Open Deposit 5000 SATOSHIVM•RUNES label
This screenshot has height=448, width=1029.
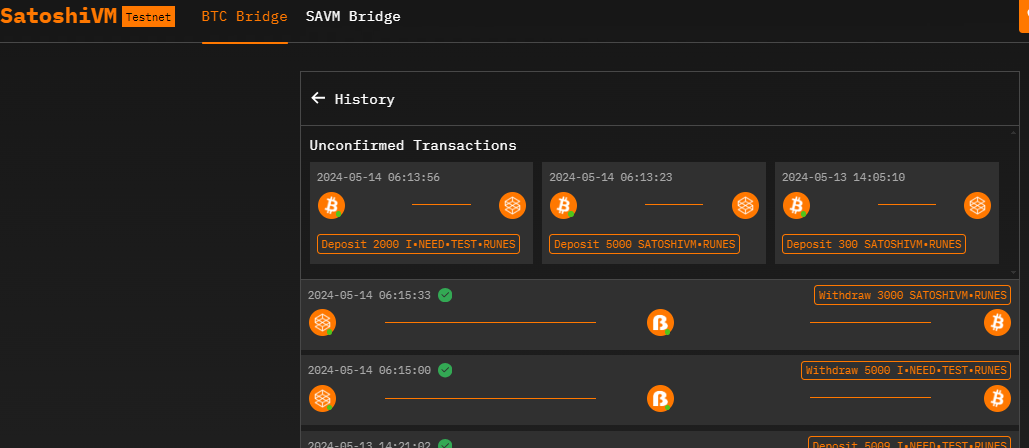tap(644, 244)
